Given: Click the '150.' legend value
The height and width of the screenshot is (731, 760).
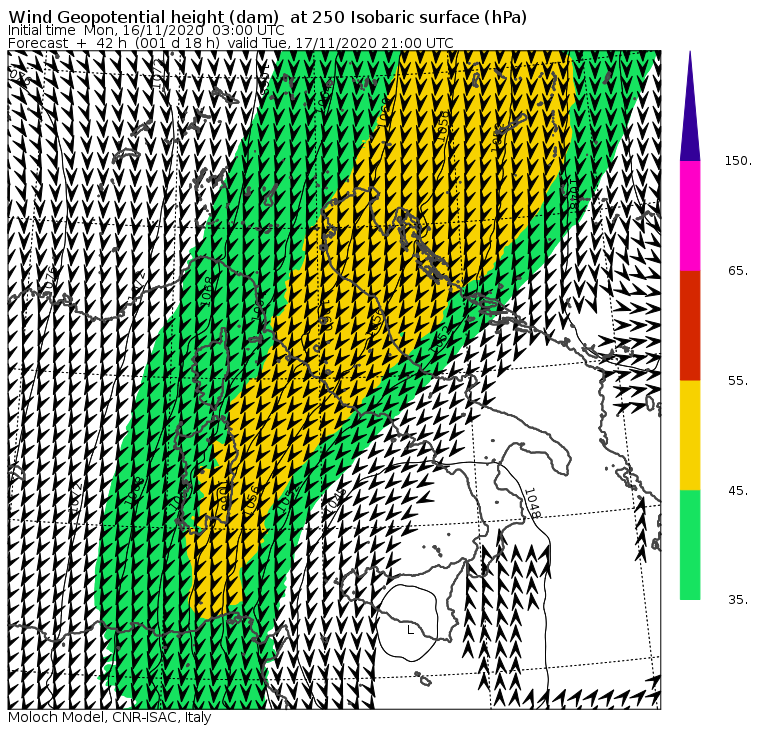Looking at the screenshot, I should pyautogui.click(x=738, y=161).
